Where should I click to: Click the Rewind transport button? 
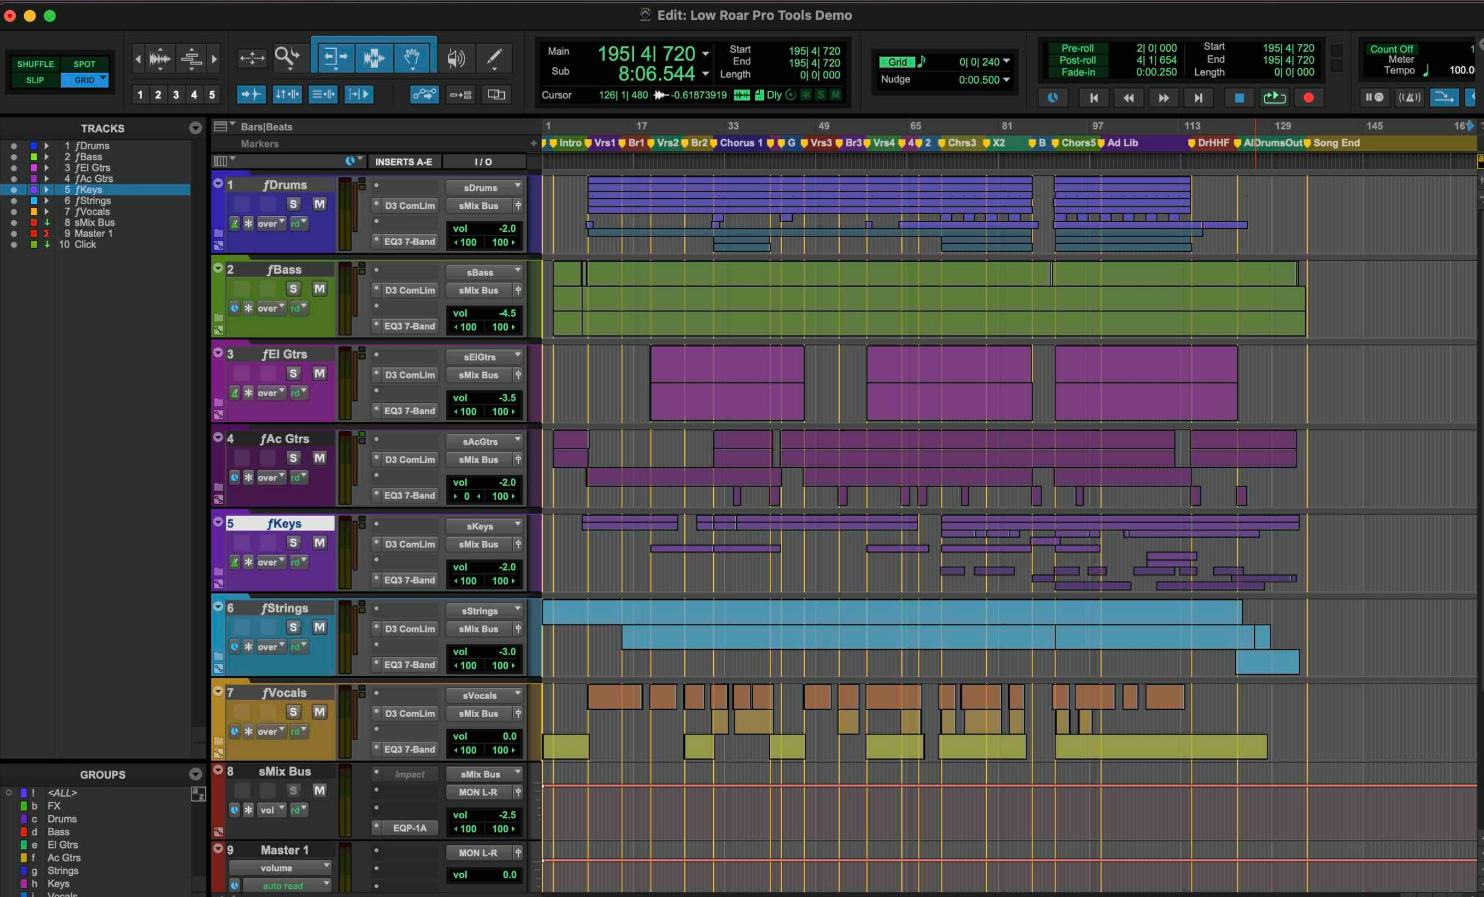pyautogui.click(x=1128, y=98)
